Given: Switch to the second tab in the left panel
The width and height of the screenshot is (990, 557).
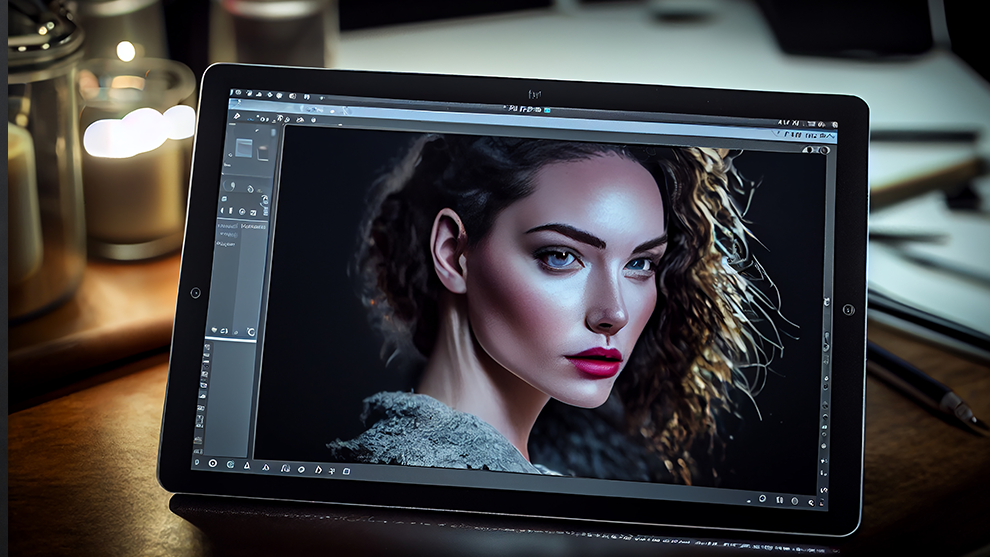Looking at the screenshot, I should [x=254, y=226].
